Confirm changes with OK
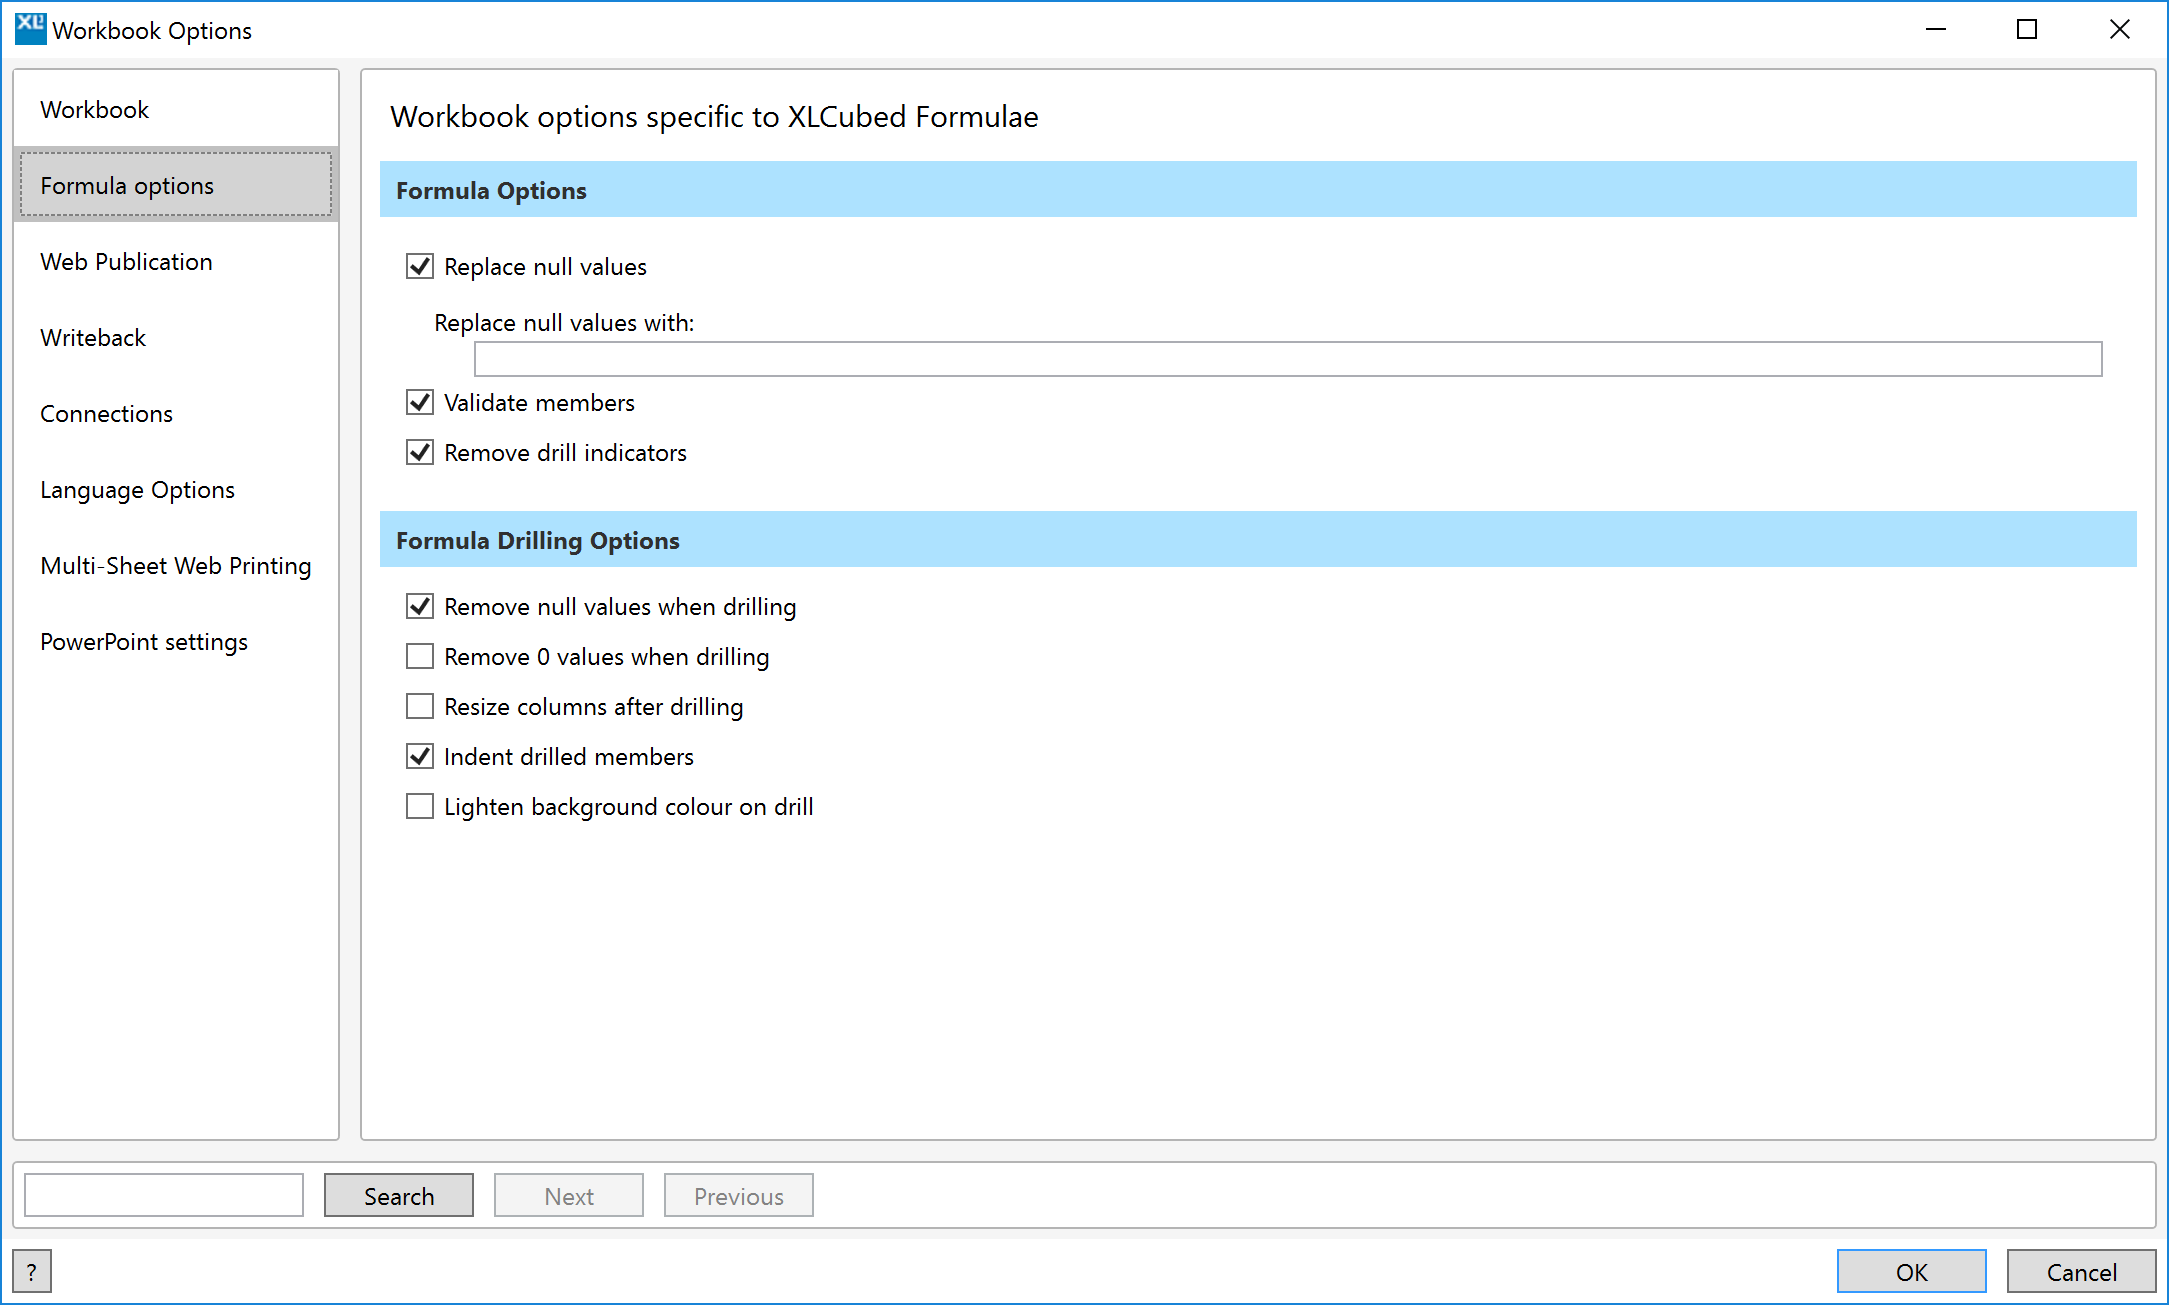The image size is (2169, 1305). tap(1912, 1272)
